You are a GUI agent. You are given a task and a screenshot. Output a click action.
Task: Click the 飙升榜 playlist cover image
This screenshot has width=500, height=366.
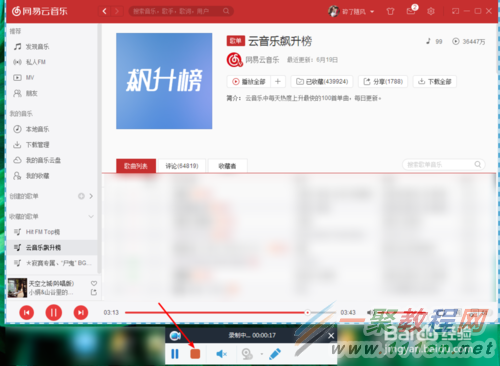[x=164, y=81]
